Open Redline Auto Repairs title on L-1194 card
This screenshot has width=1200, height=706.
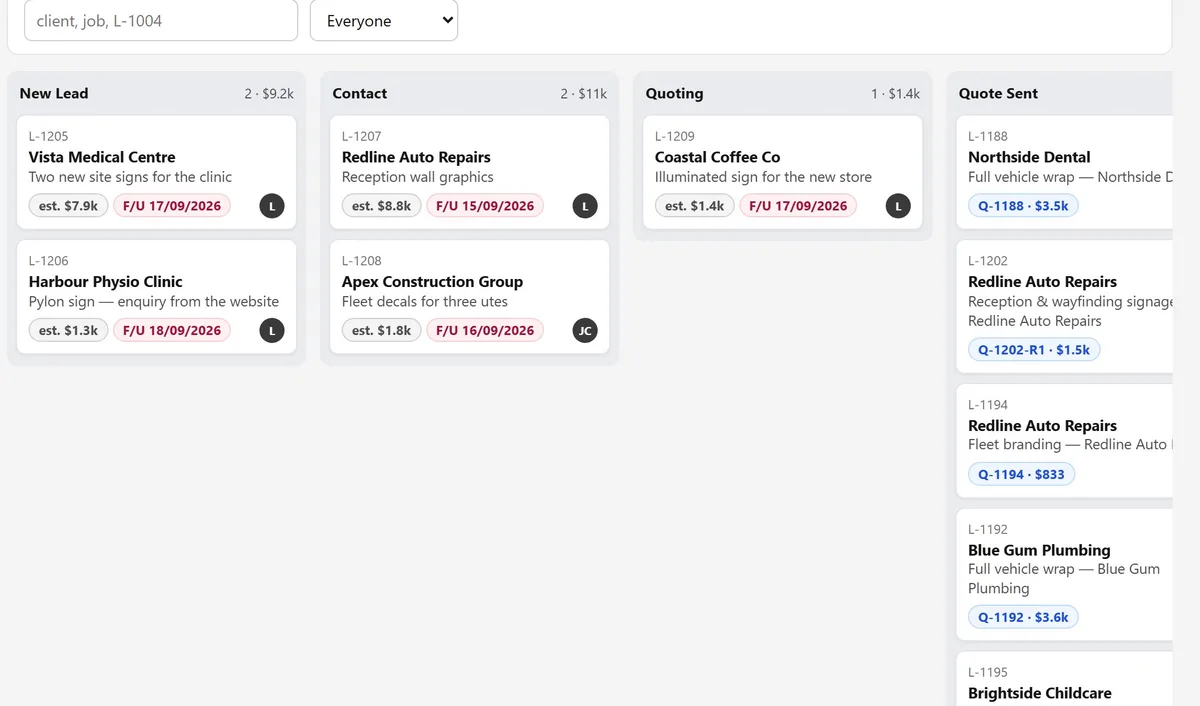coord(1042,425)
